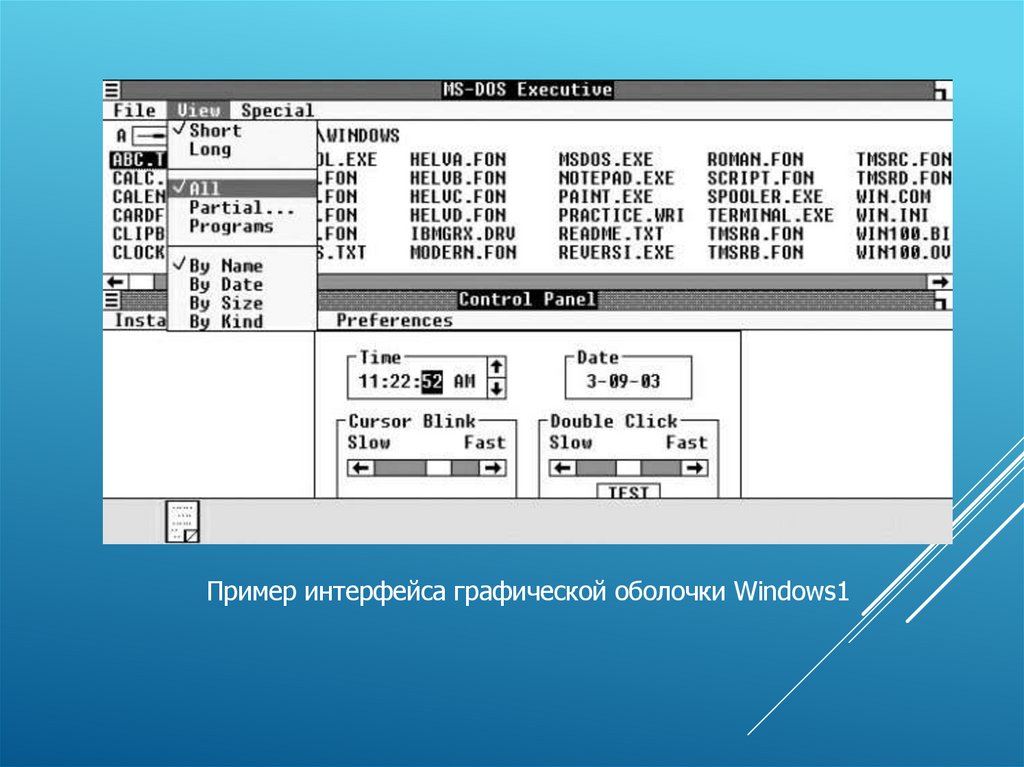Select TMSRD.FON file

coord(904,178)
